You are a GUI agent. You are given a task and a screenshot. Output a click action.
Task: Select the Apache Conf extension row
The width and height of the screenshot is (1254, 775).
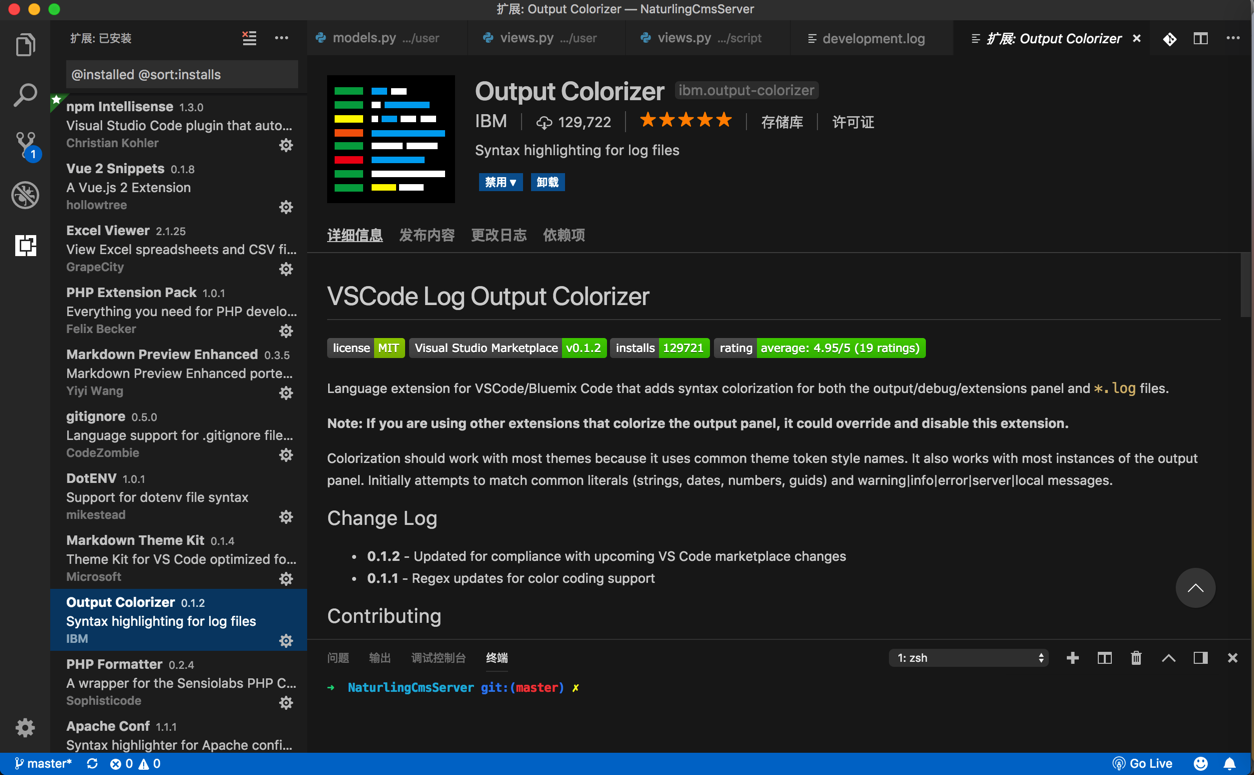[x=179, y=735]
